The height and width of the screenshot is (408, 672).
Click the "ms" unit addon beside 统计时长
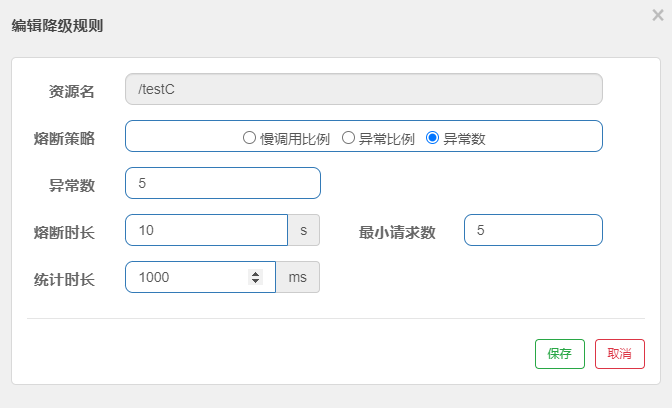(297, 277)
